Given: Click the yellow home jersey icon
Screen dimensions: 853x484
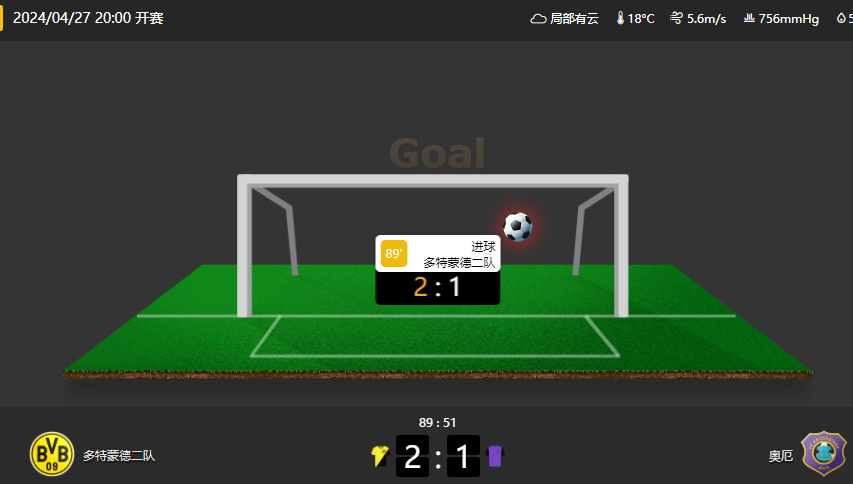Looking at the screenshot, I should [380, 456].
